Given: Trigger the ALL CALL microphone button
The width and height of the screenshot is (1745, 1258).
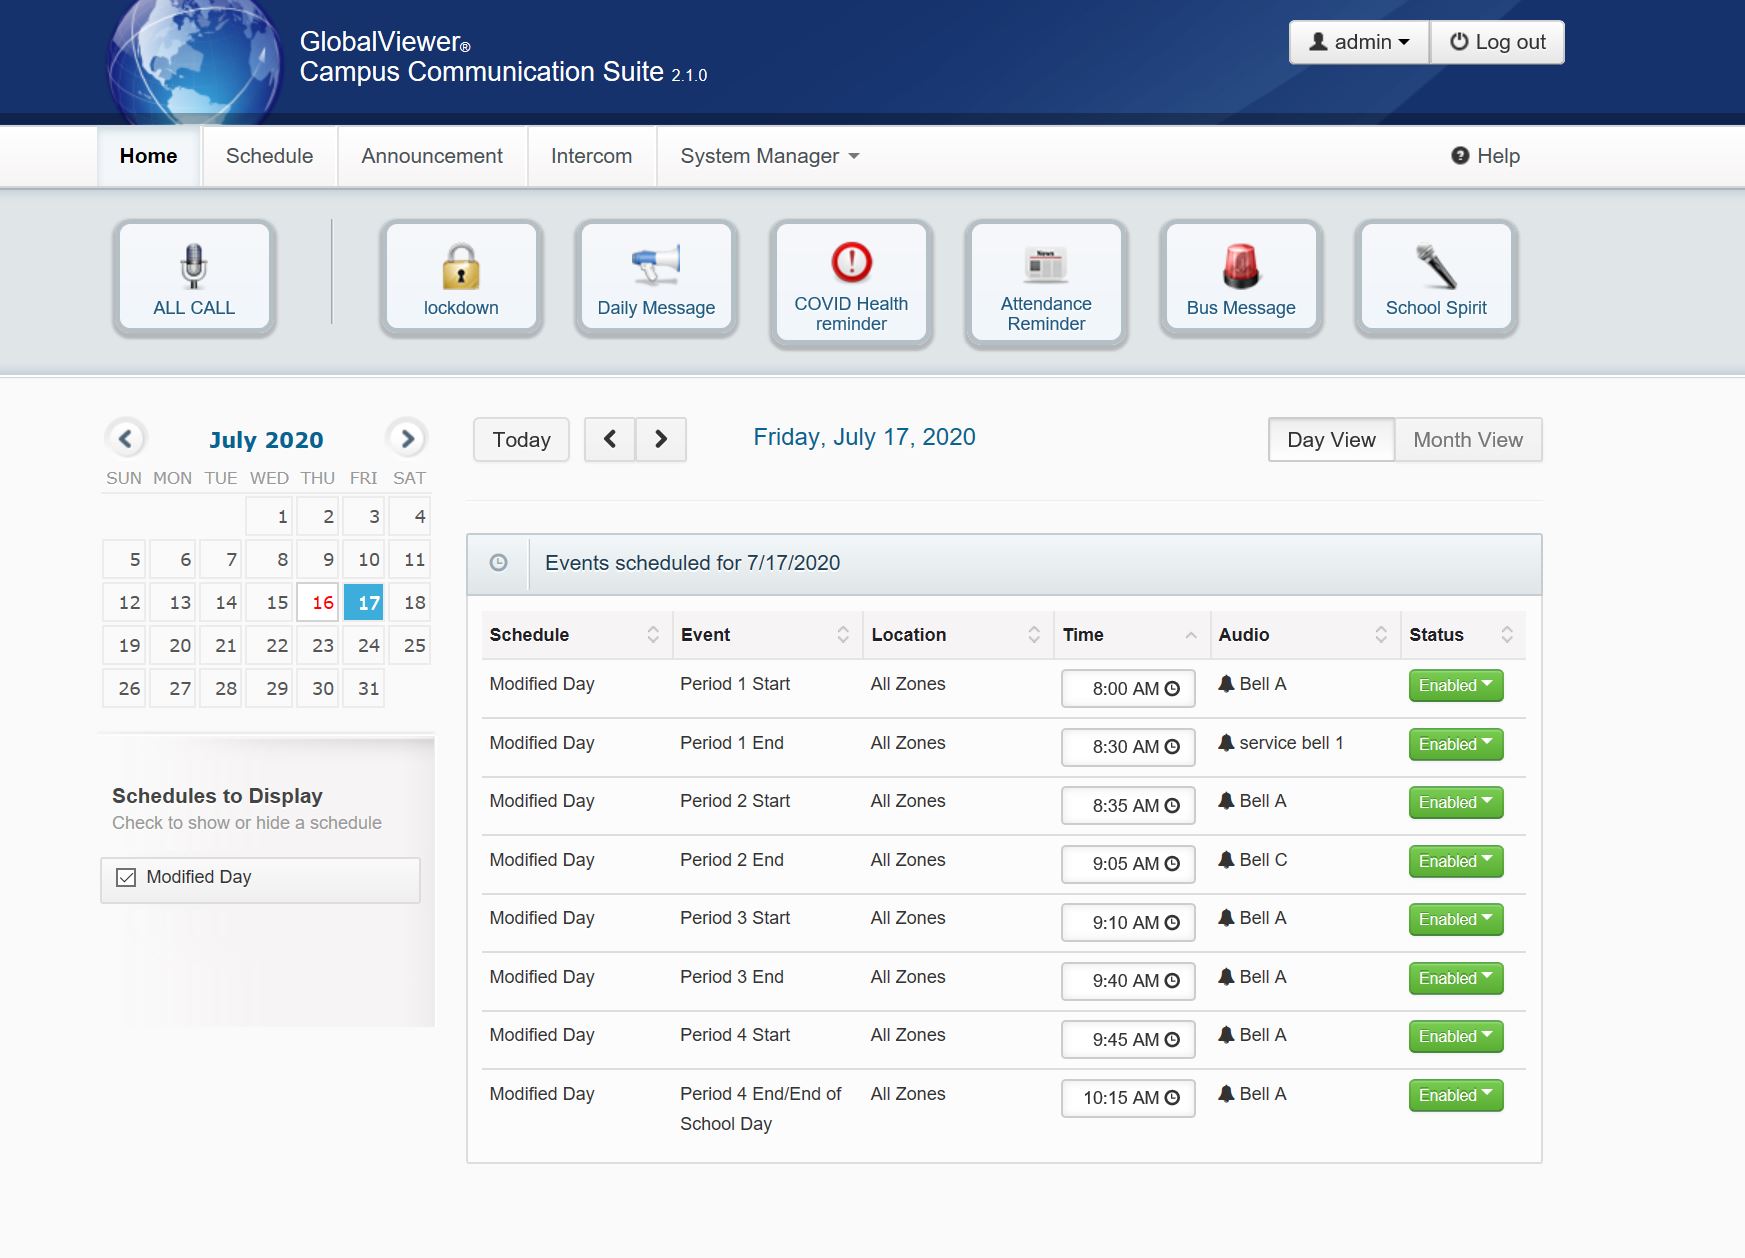Looking at the screenshot, I should click(x=194, y=277).
